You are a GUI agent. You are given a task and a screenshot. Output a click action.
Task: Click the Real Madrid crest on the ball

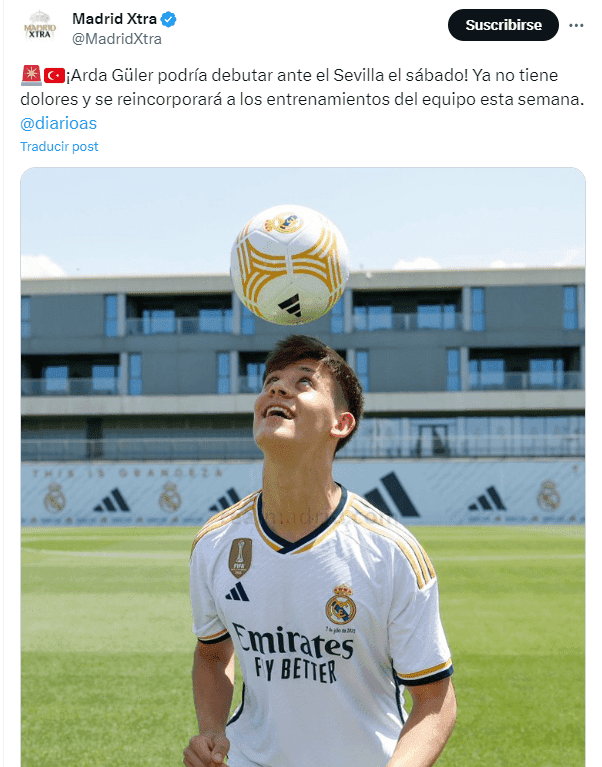[284, 223]
